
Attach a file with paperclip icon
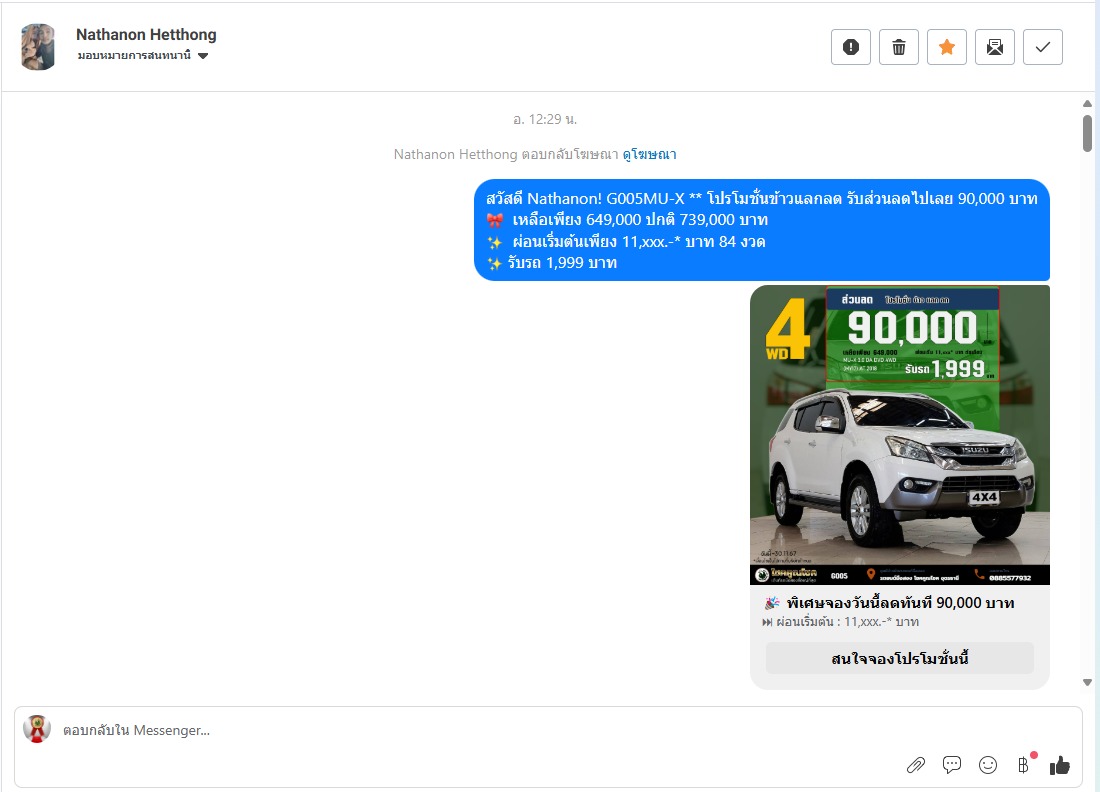tap(916, 765)
